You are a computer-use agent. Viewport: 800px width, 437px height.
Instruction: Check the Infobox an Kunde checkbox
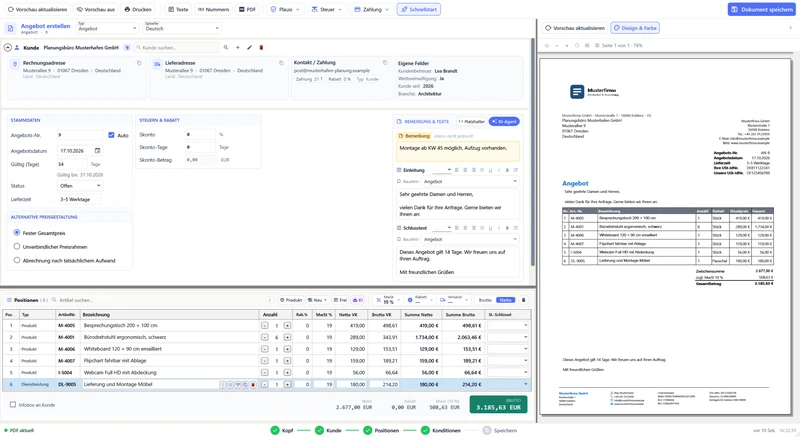pos(13,404)
